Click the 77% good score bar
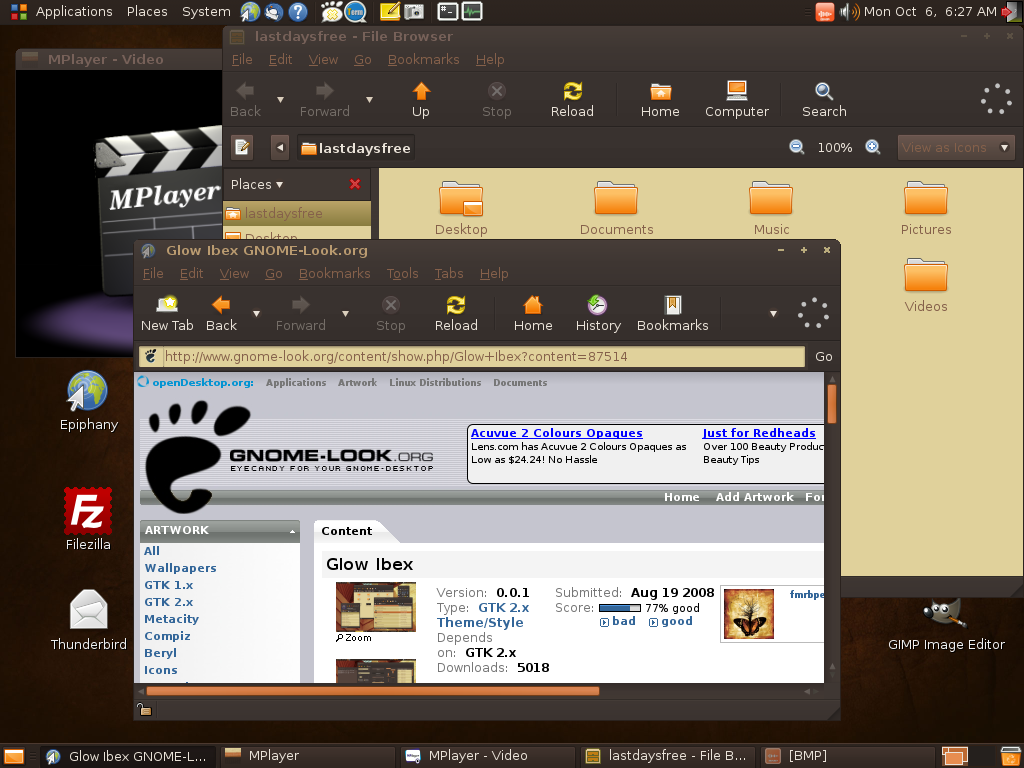This screenshot has width=1024, height=768. coord(619,608)
